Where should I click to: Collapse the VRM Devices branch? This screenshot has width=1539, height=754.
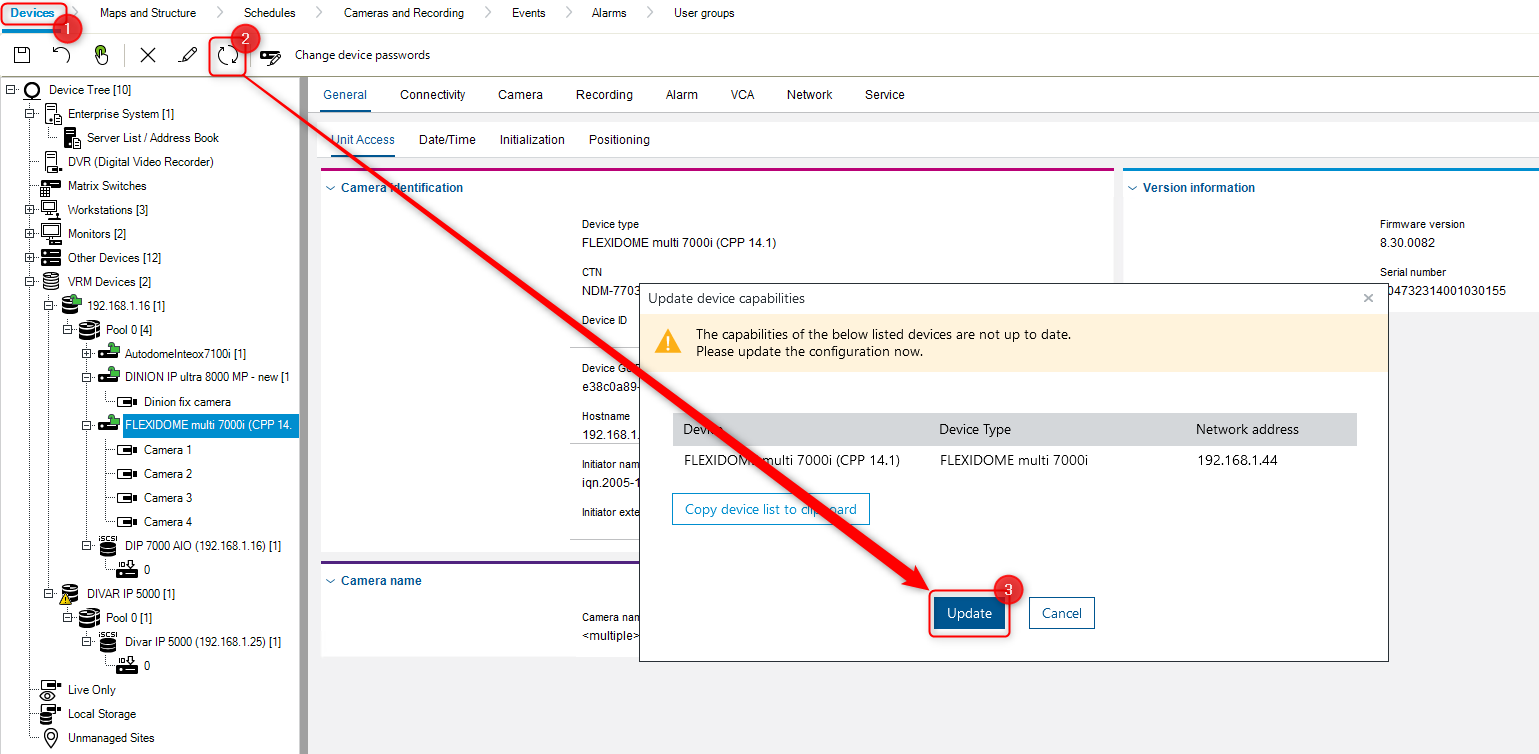(x=30, y=281)
